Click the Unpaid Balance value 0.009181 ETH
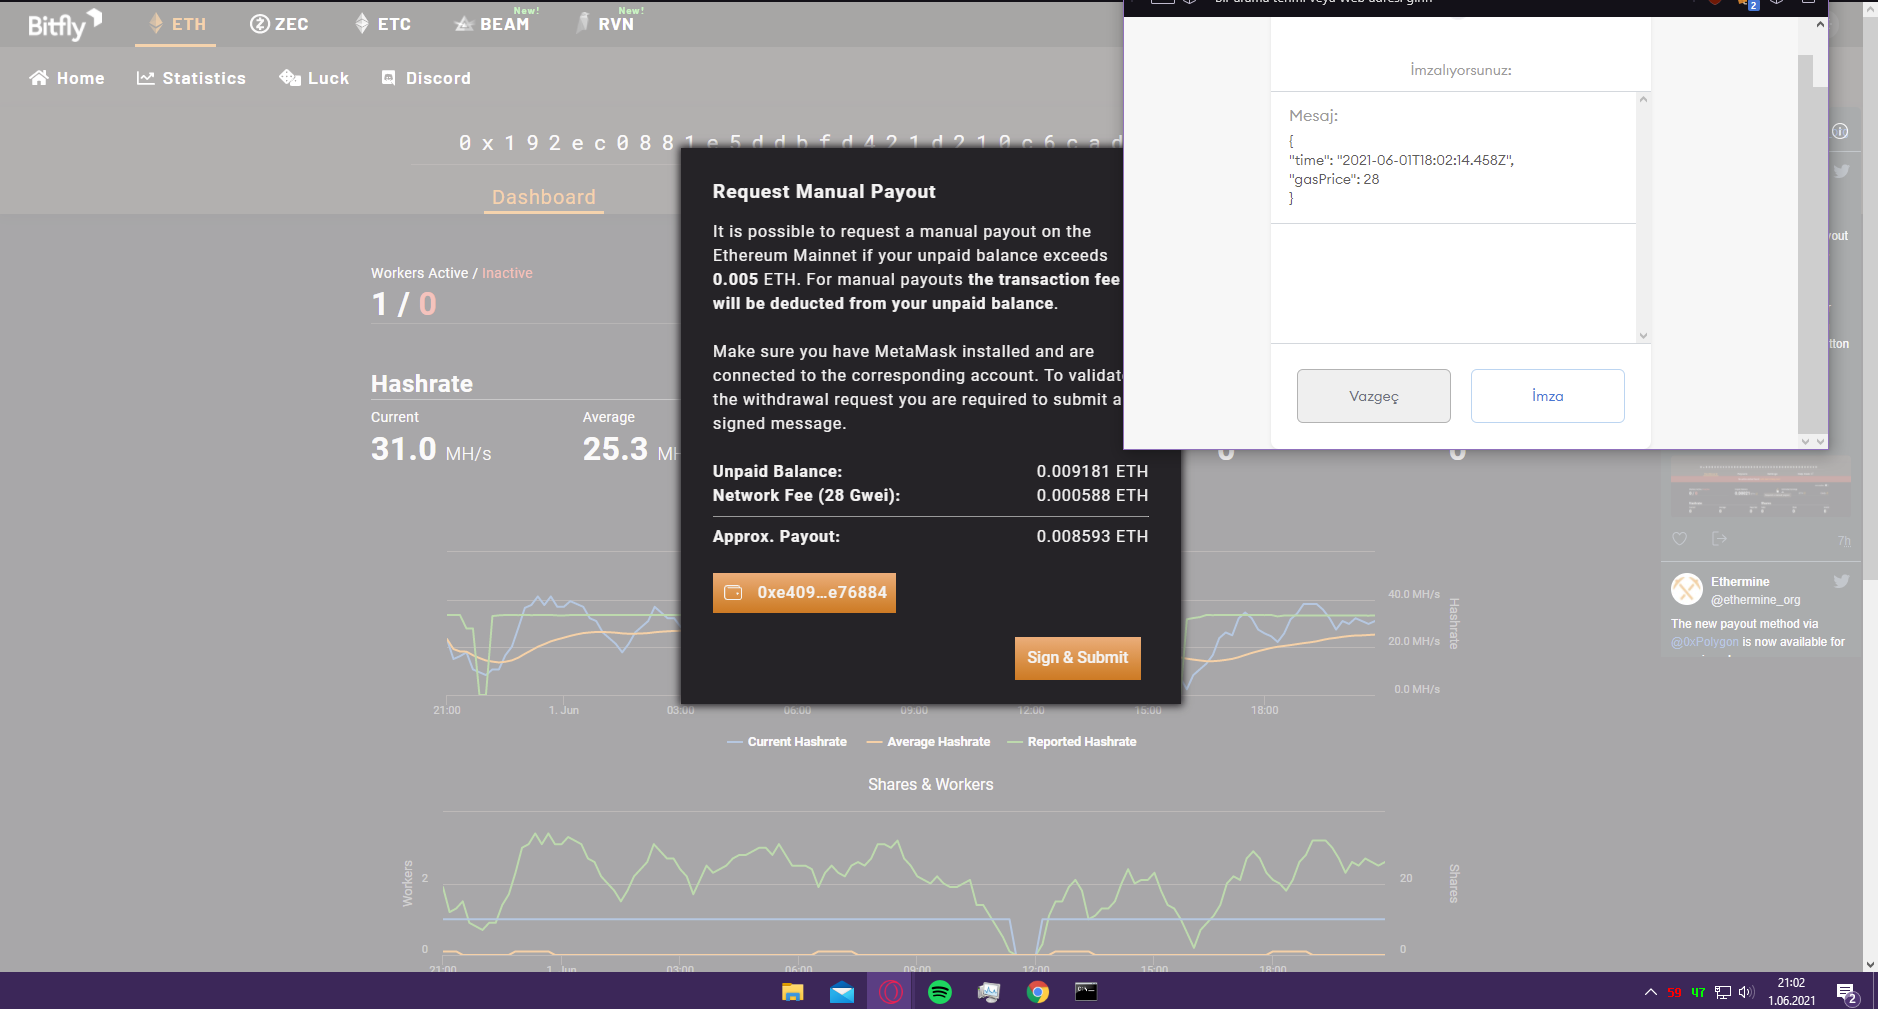1878x1009 pixels. point(1092,471)
